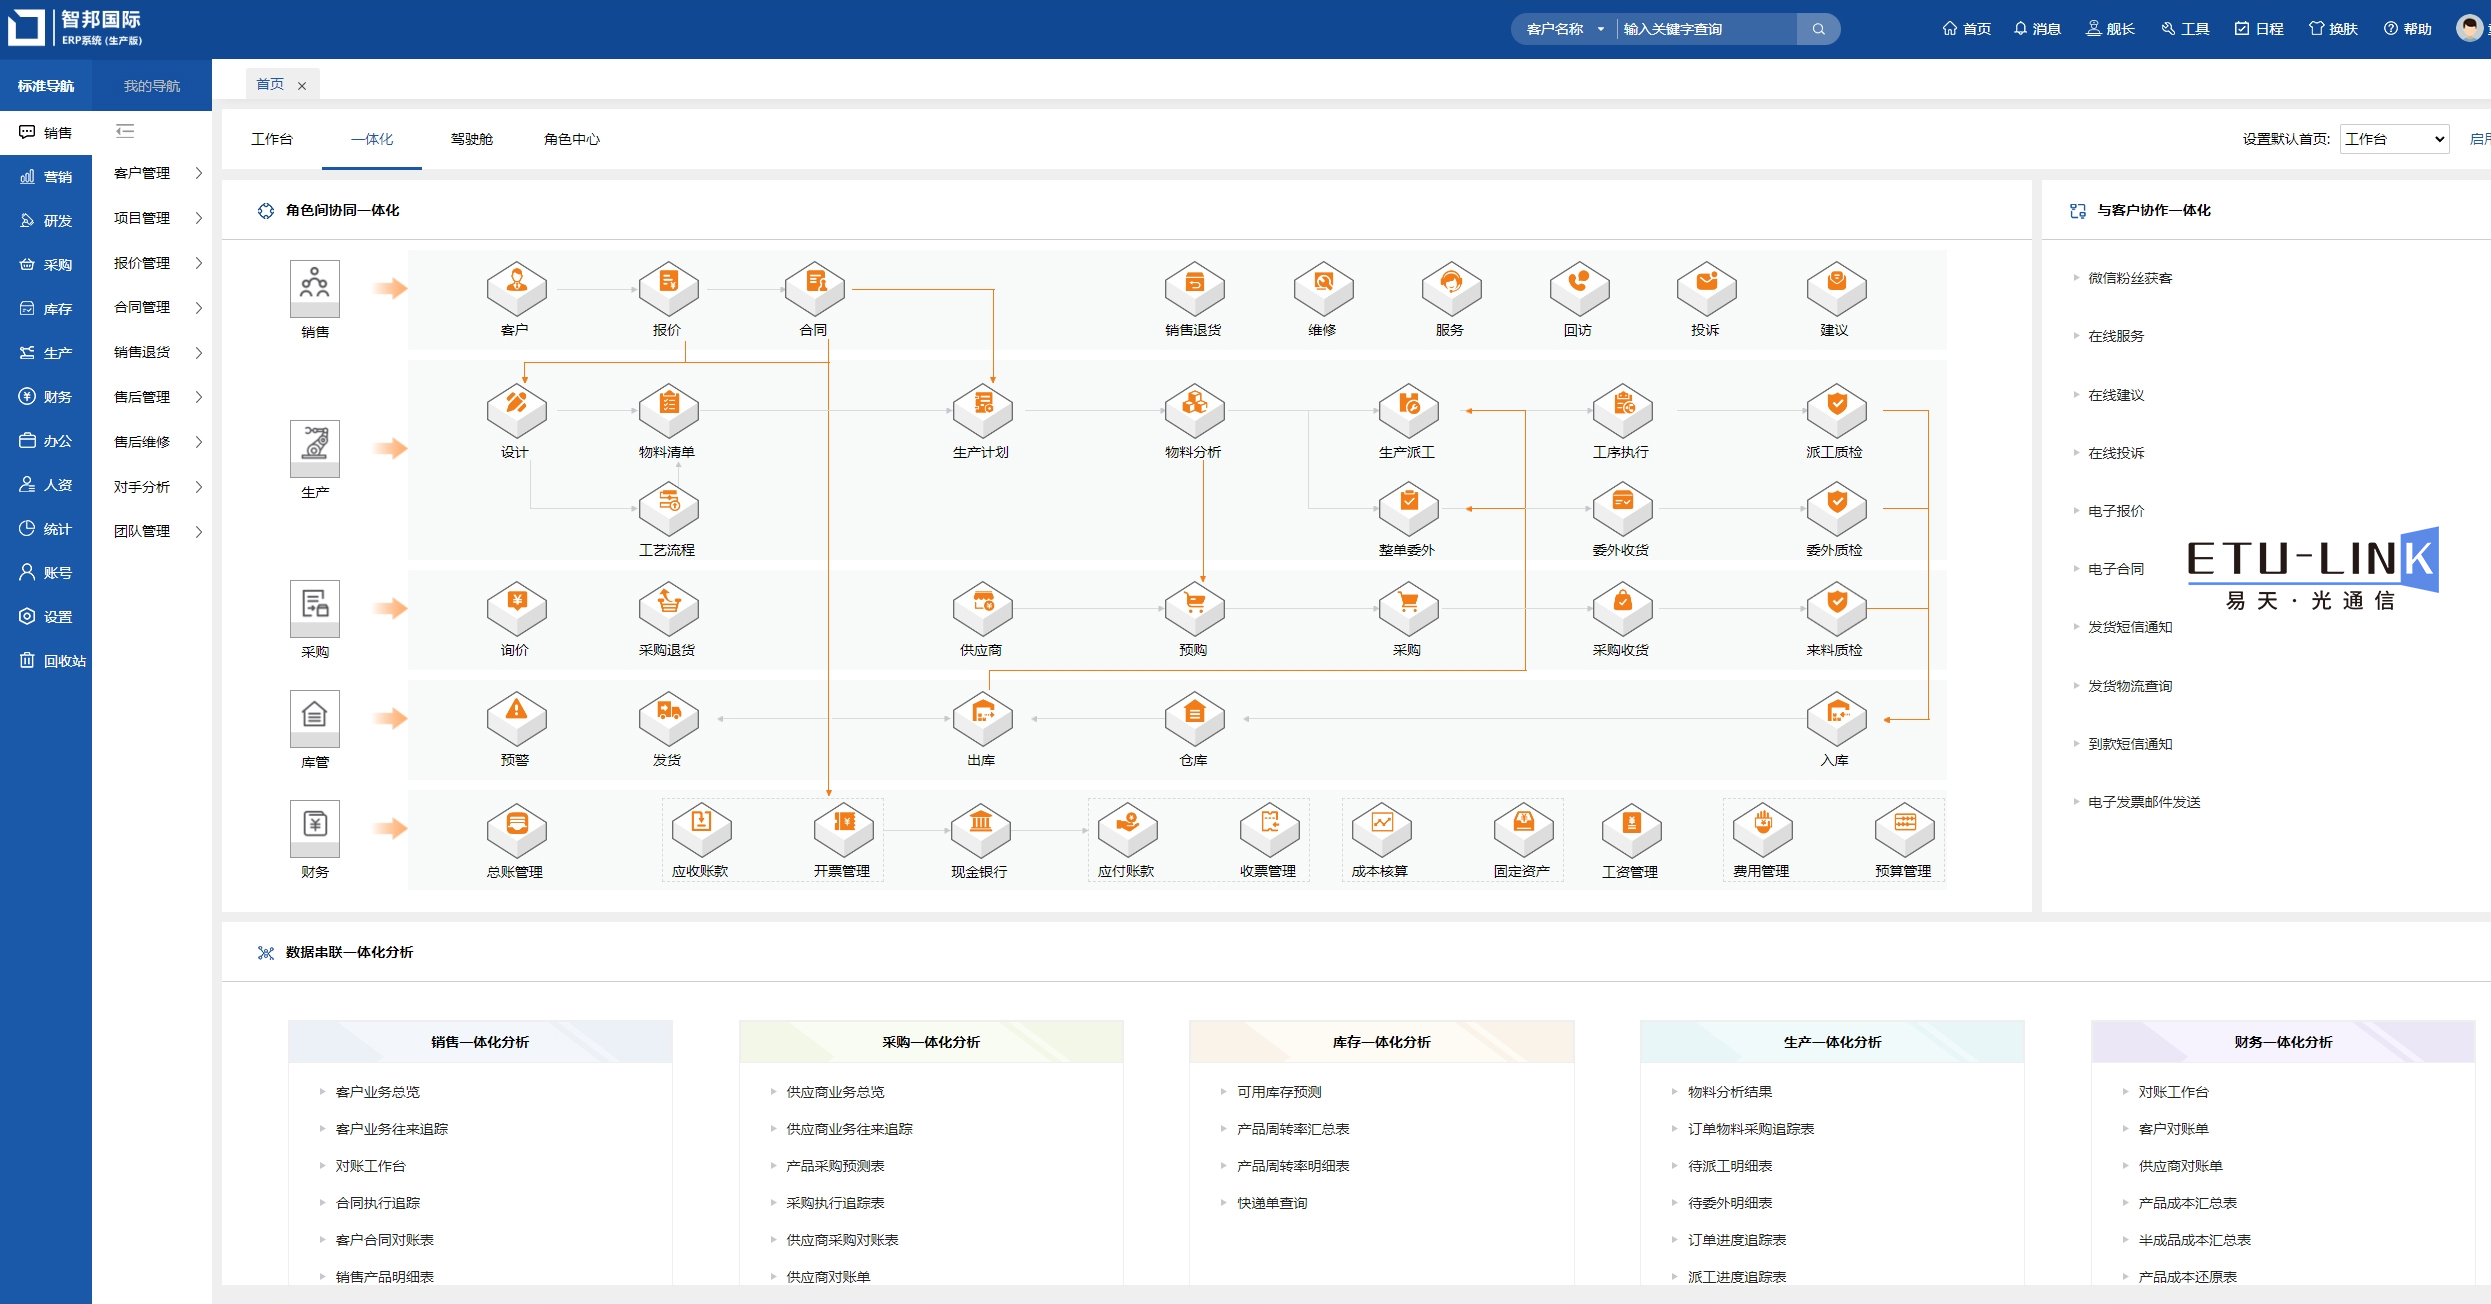This screenshot has width=2491, height=1304.
Task: Switch to the 驾驶舱 tab
Action: tap(471, 139)
